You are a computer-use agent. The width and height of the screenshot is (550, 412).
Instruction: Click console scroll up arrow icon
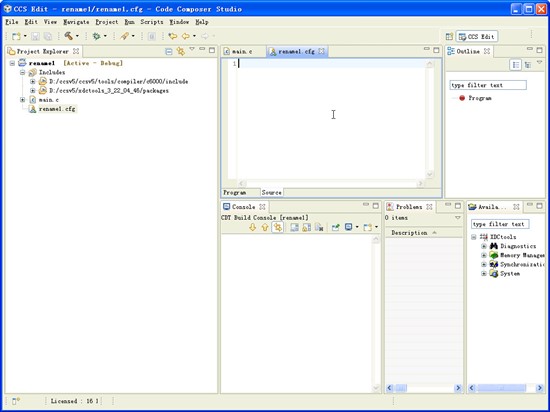point(265,228)
